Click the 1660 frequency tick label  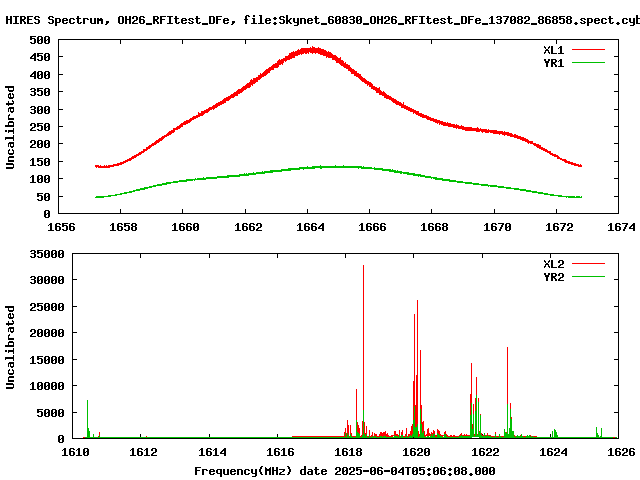185,227
